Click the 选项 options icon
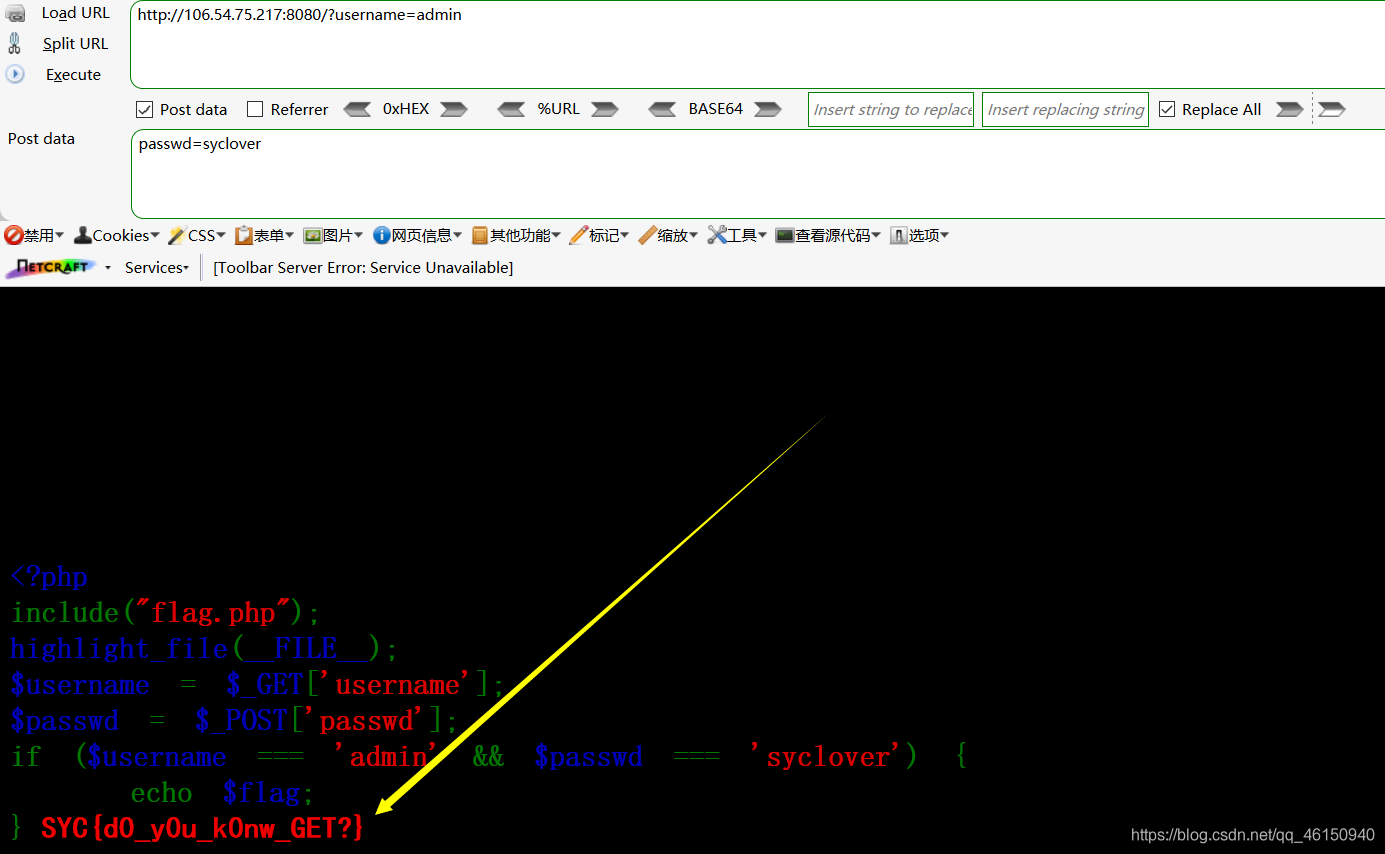 [x=898, y=235]
